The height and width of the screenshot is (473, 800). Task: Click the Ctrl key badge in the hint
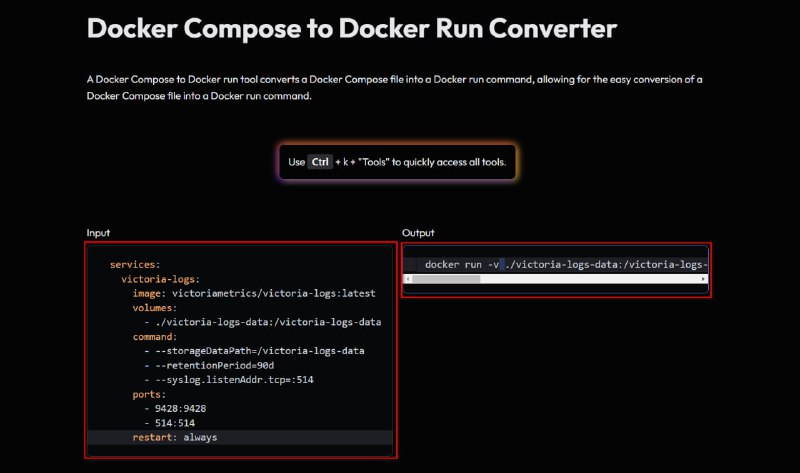320,162
